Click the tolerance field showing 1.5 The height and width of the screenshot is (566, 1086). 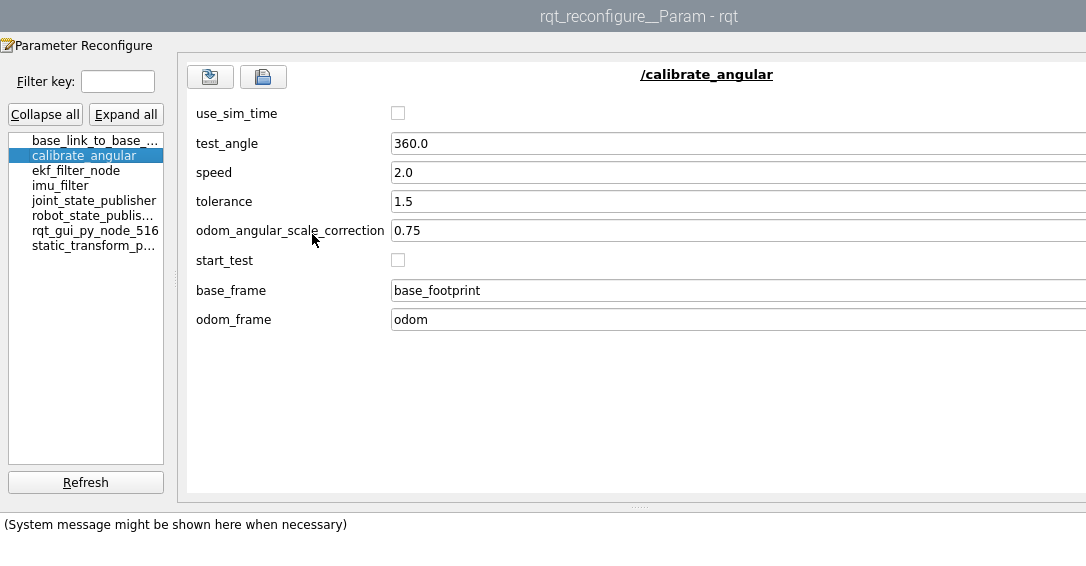(x=738, y=202)
